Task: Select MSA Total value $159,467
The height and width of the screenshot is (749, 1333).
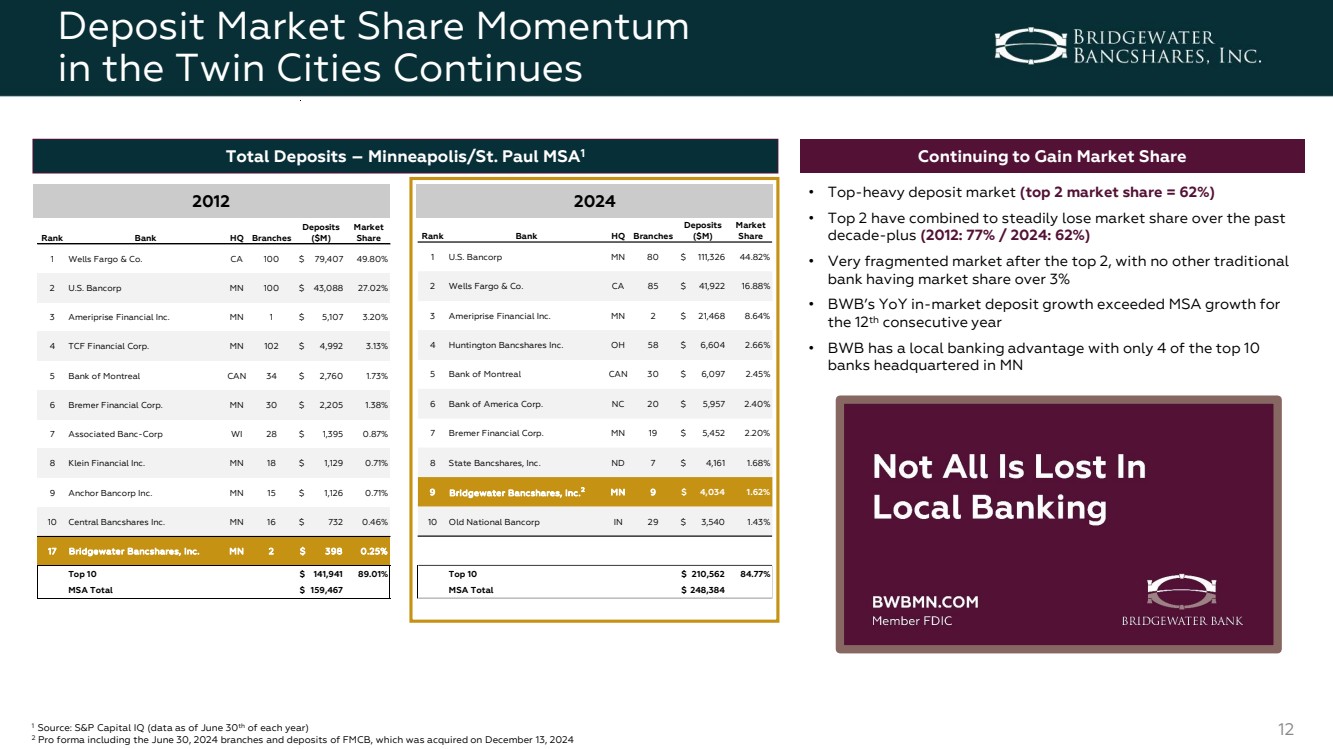Action: click(320, 590)
